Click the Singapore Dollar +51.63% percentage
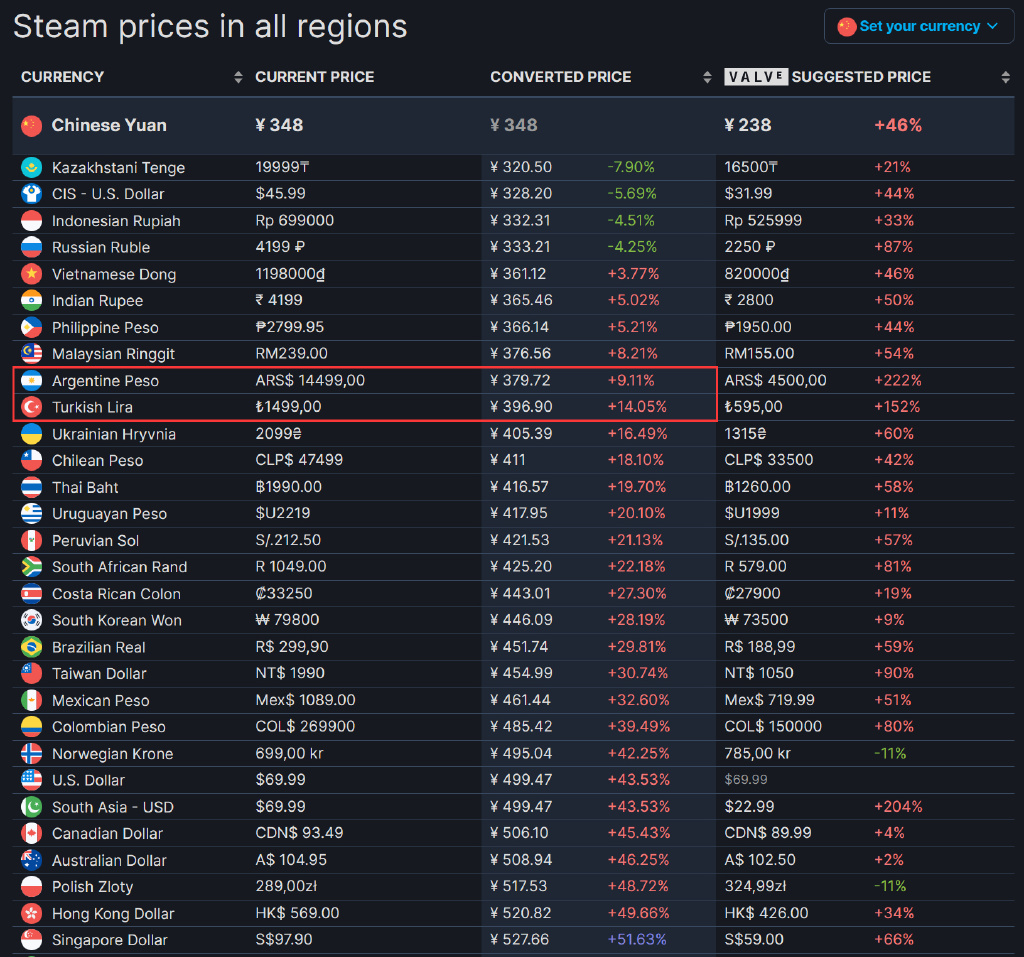The height and width of the screenshot is (957, 1024). coord(636,940)
